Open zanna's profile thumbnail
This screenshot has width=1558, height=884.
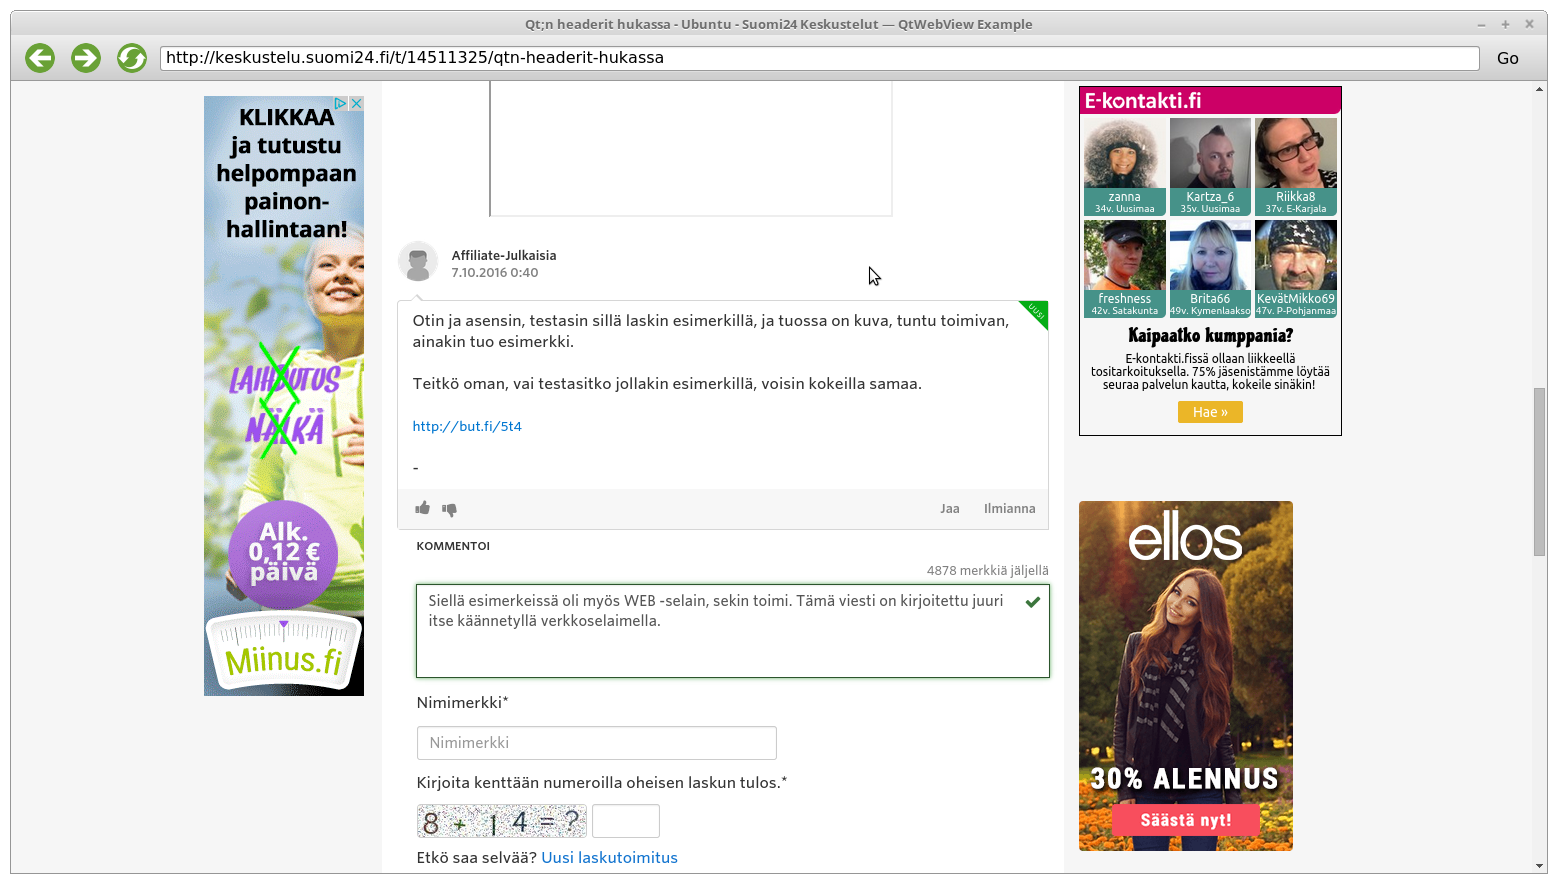[x=1125, y=166]
